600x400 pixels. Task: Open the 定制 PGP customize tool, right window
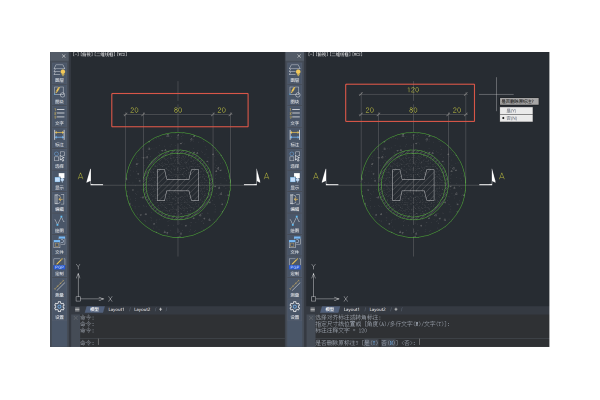click(295, 266)
